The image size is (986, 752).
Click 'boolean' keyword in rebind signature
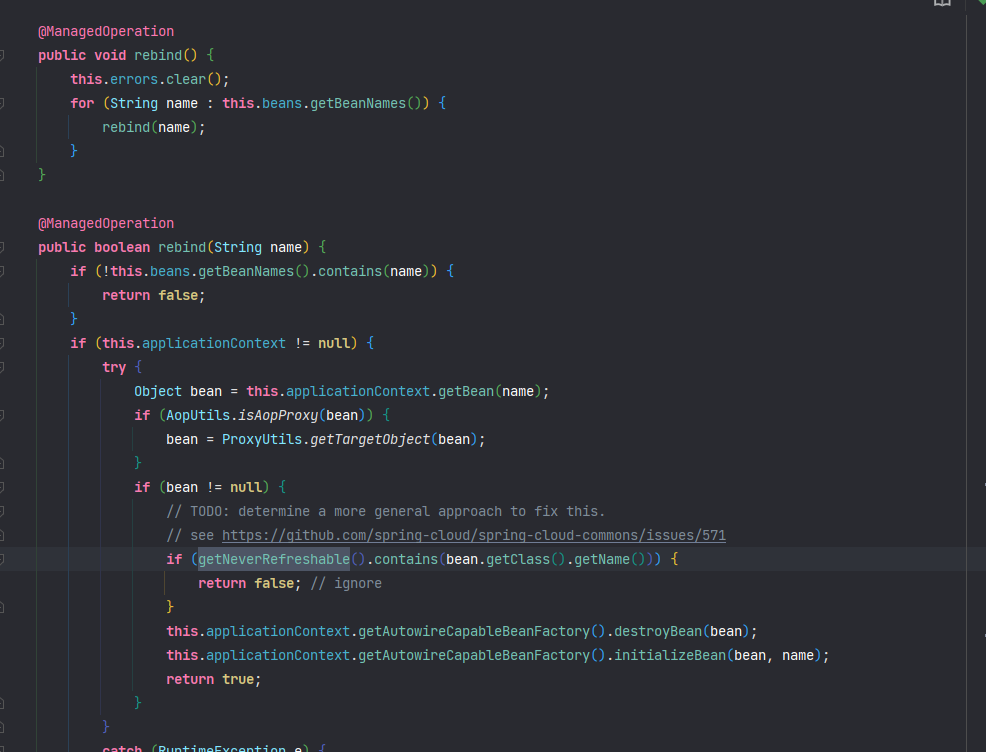click(122, 247)
